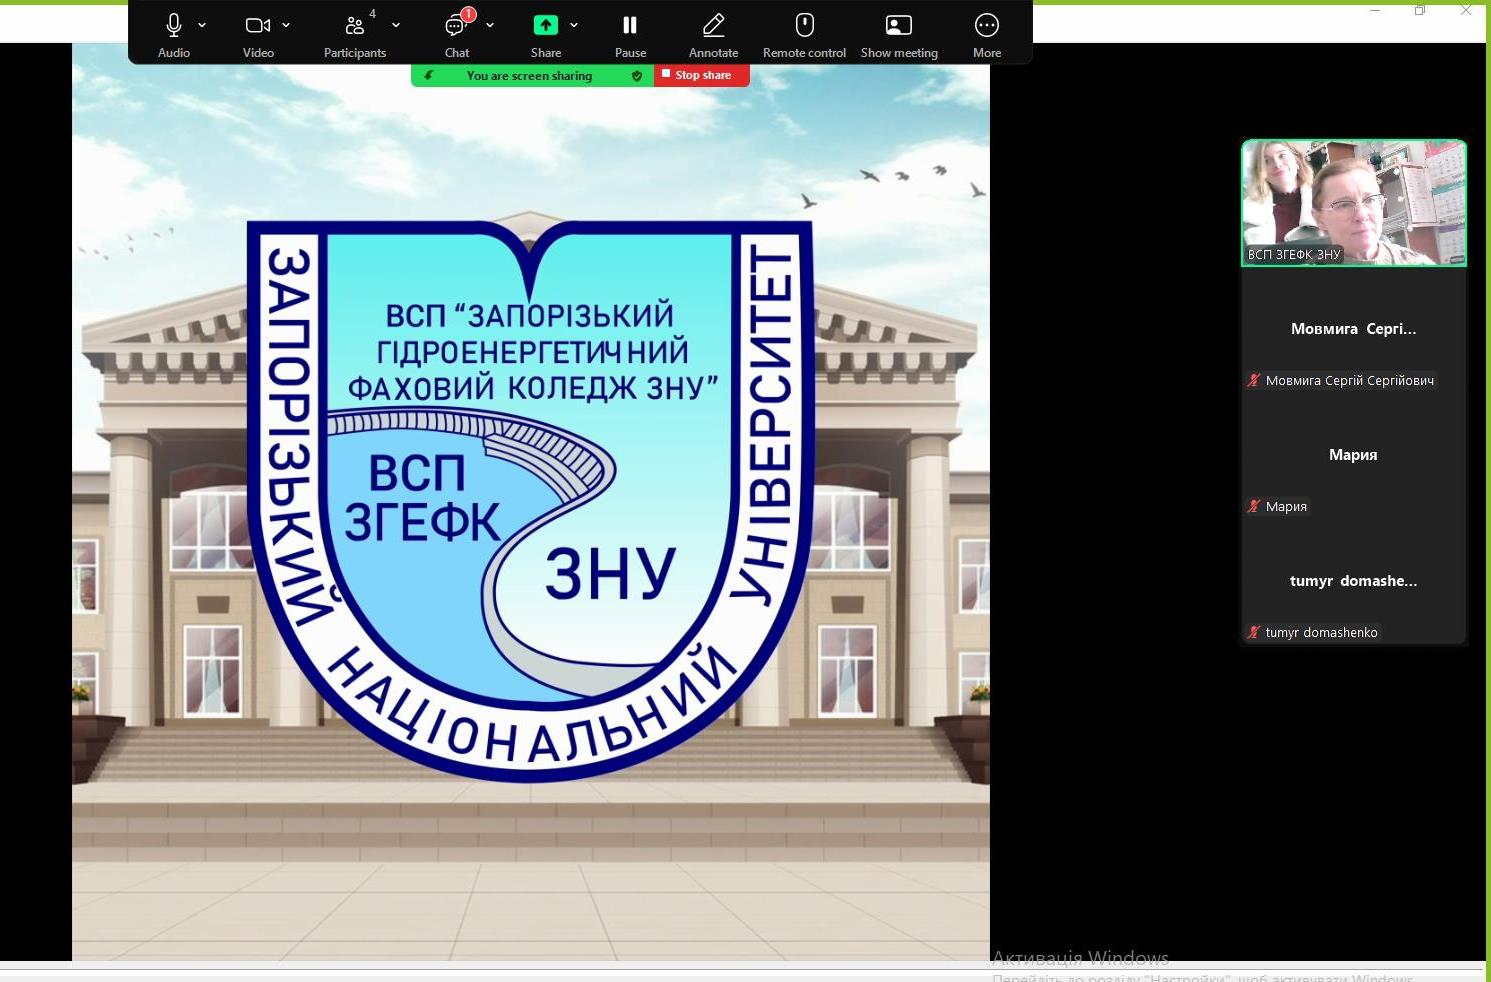Select the Мария participant tile
Image resolution: width=1491 pixels, height=982 pixels.
[1354, 455]
